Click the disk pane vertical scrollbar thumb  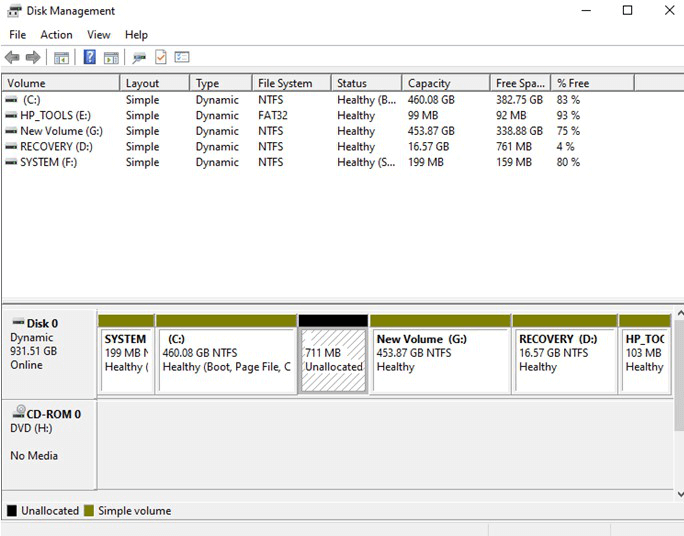tap(680, 375)
